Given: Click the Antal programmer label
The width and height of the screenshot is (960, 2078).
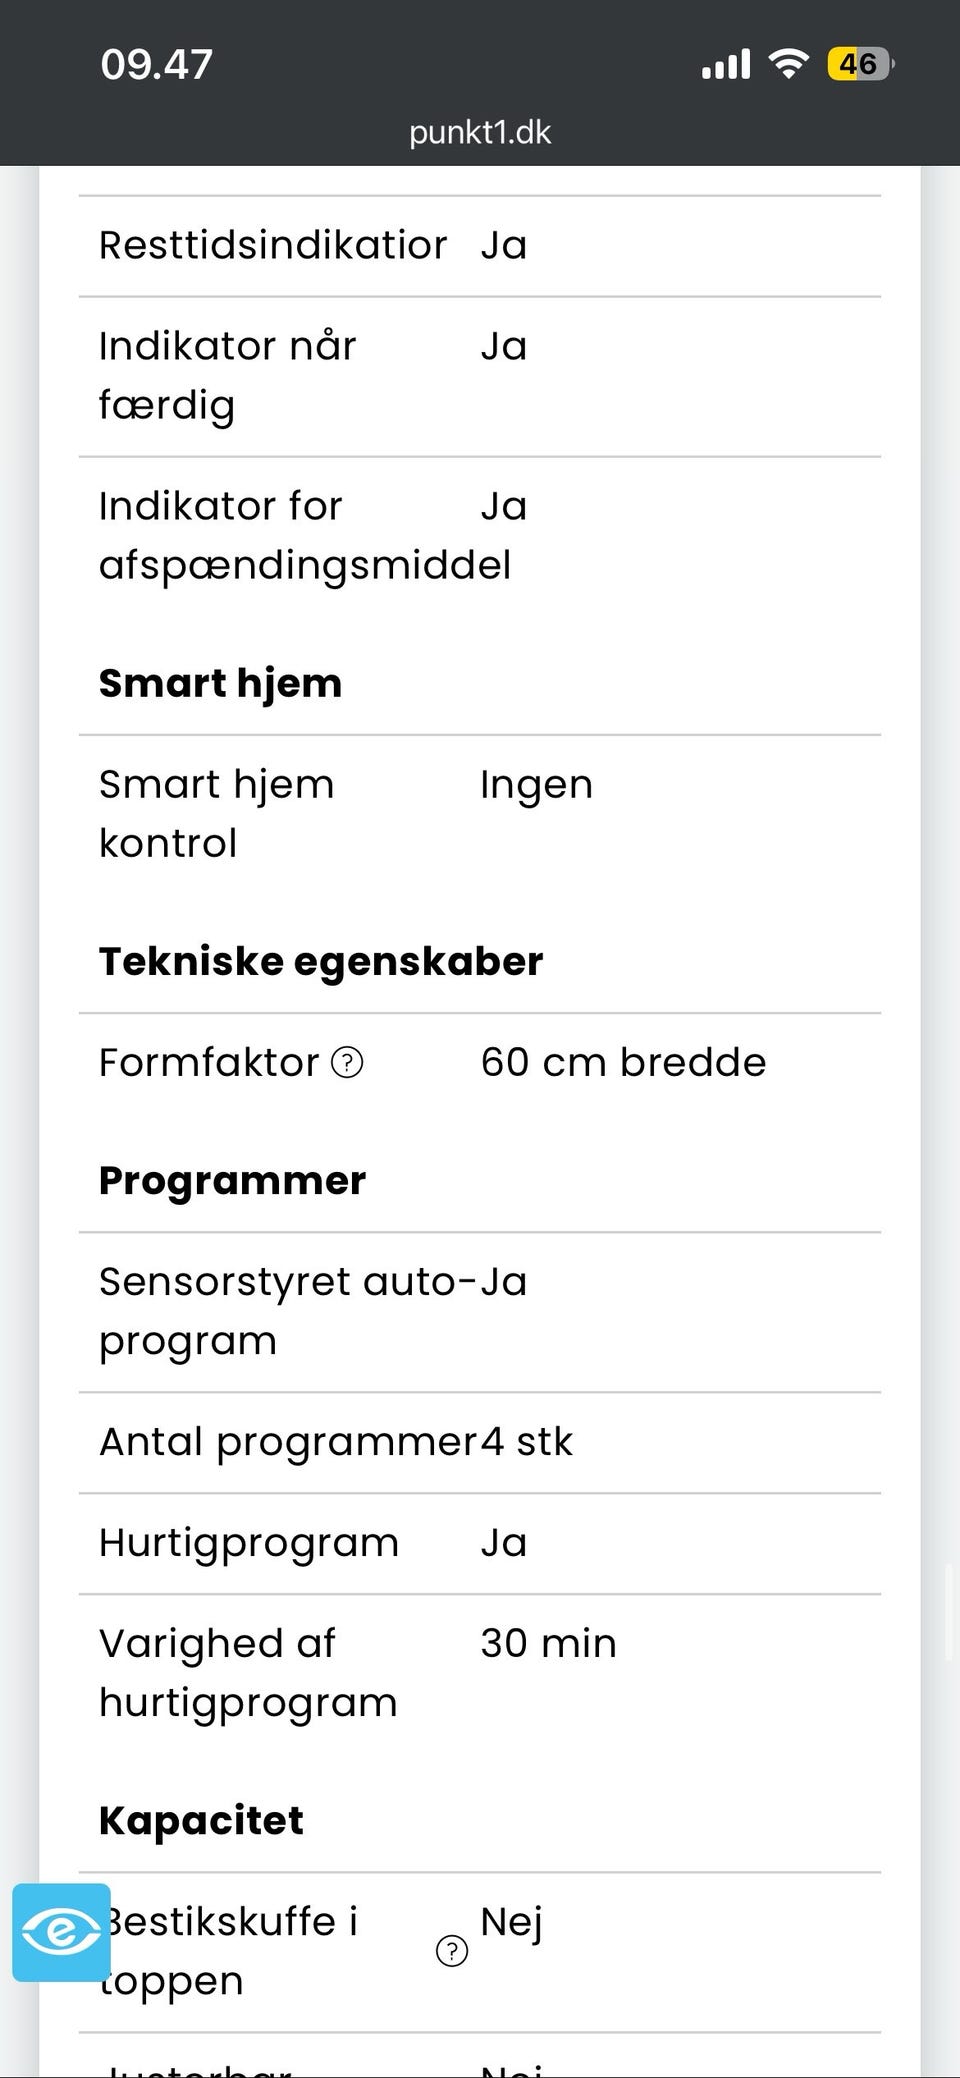Looking at the screenshot, I should click(x=288, y=1442).
